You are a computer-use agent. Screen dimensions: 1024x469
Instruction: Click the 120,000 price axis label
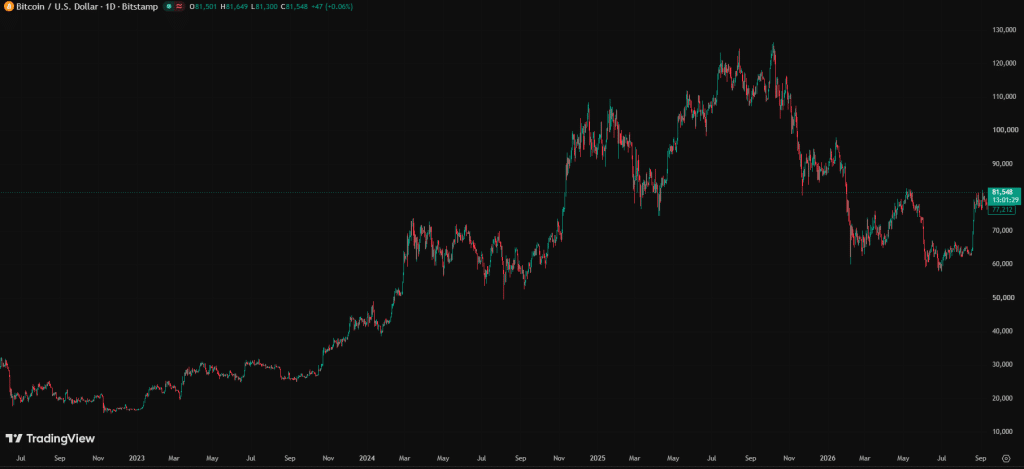pos(1002,63)
